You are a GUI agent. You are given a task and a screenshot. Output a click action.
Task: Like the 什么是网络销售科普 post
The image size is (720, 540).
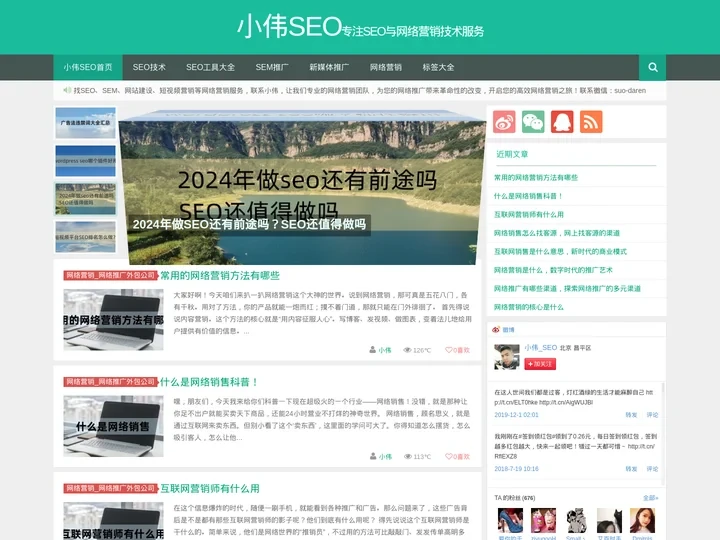[x=457, y=456]
